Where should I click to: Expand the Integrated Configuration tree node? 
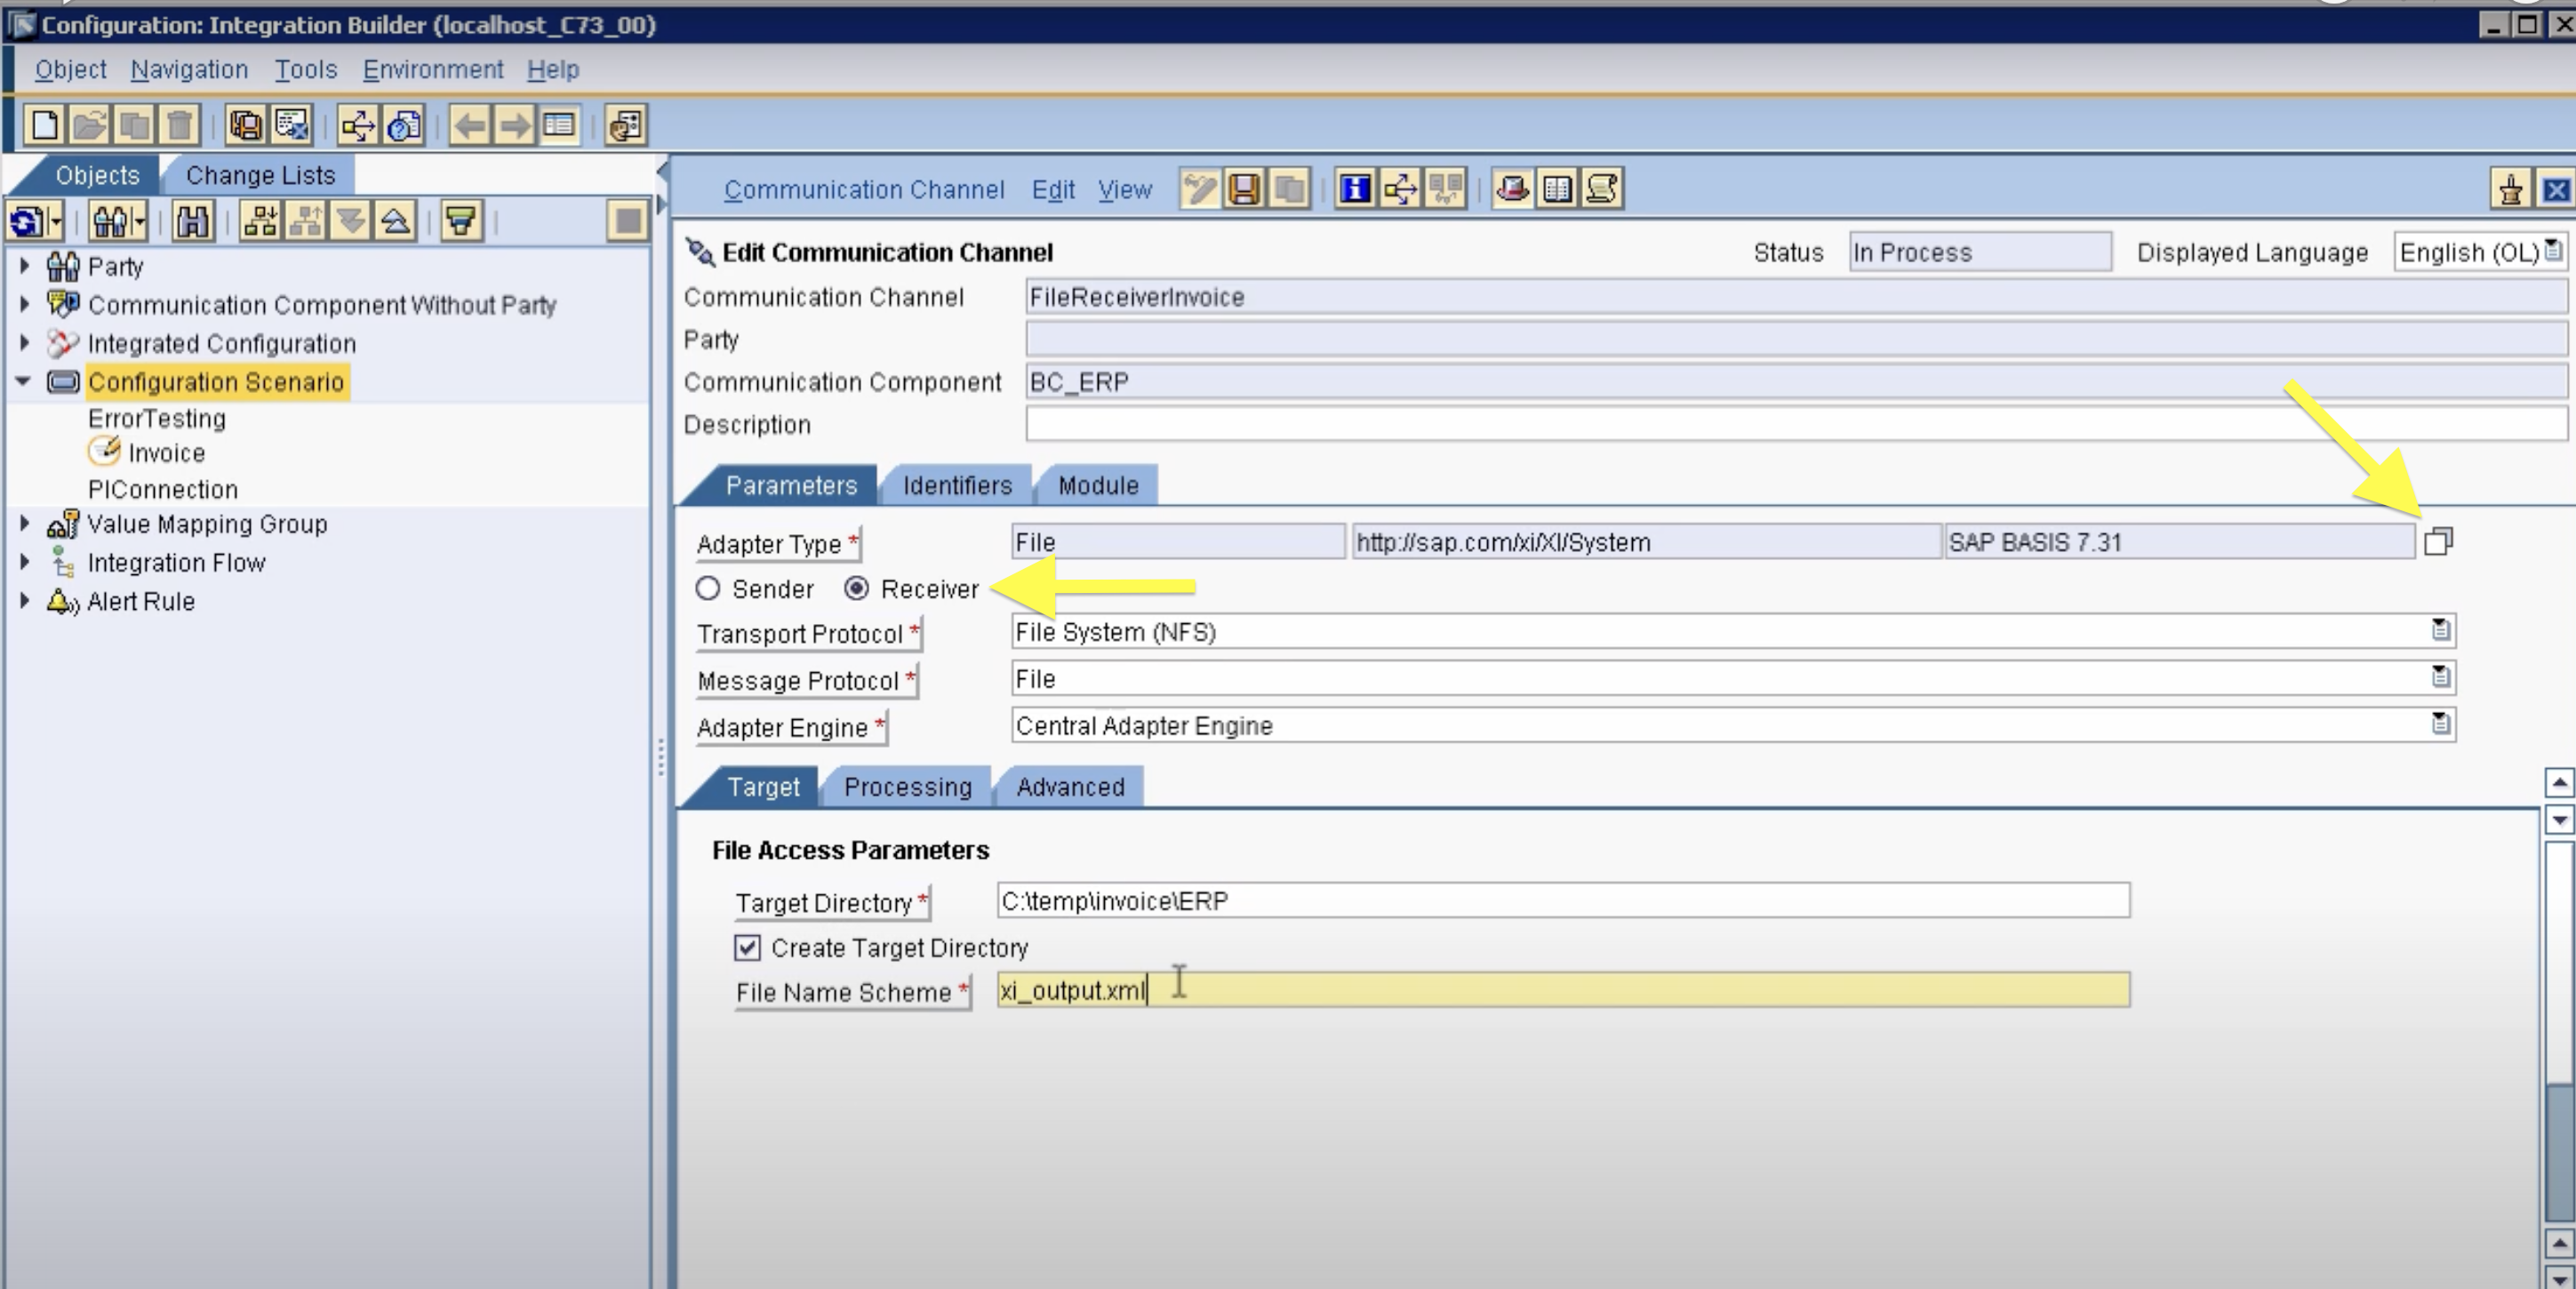(25, 342)
